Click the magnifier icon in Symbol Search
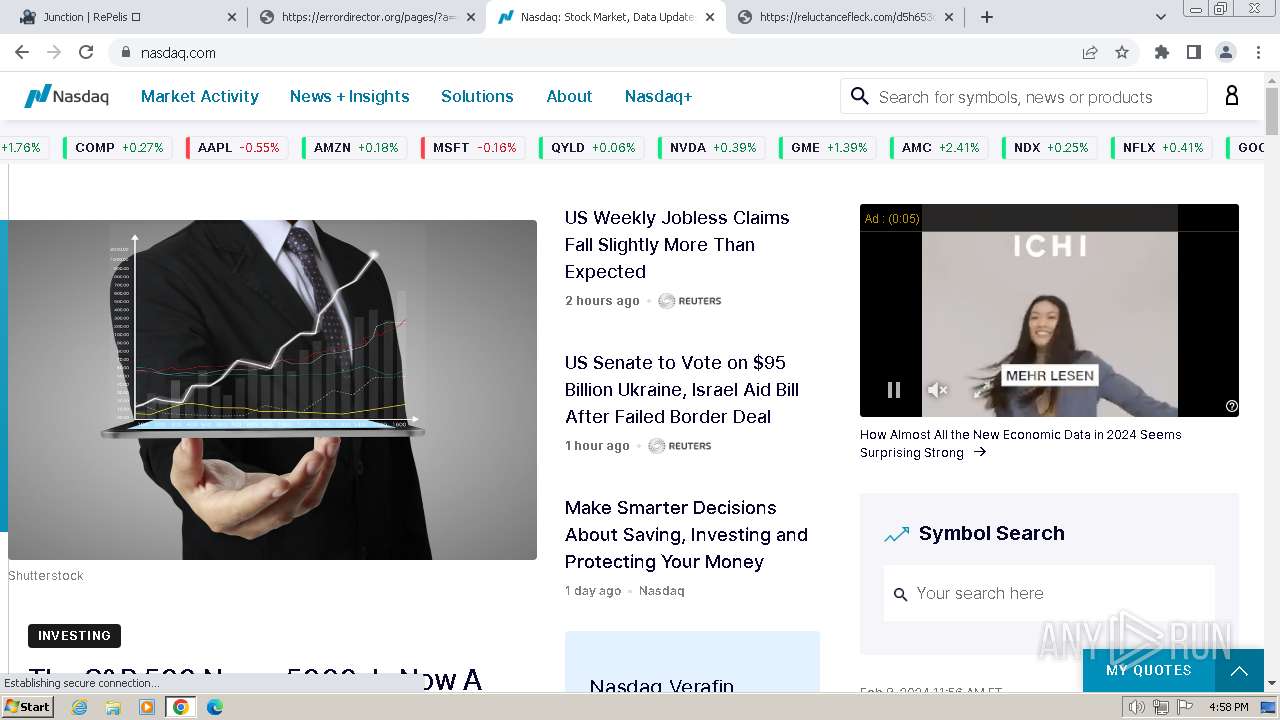Image resolution: width=1280 pixels, height=720 pixels. coord(900,594)
